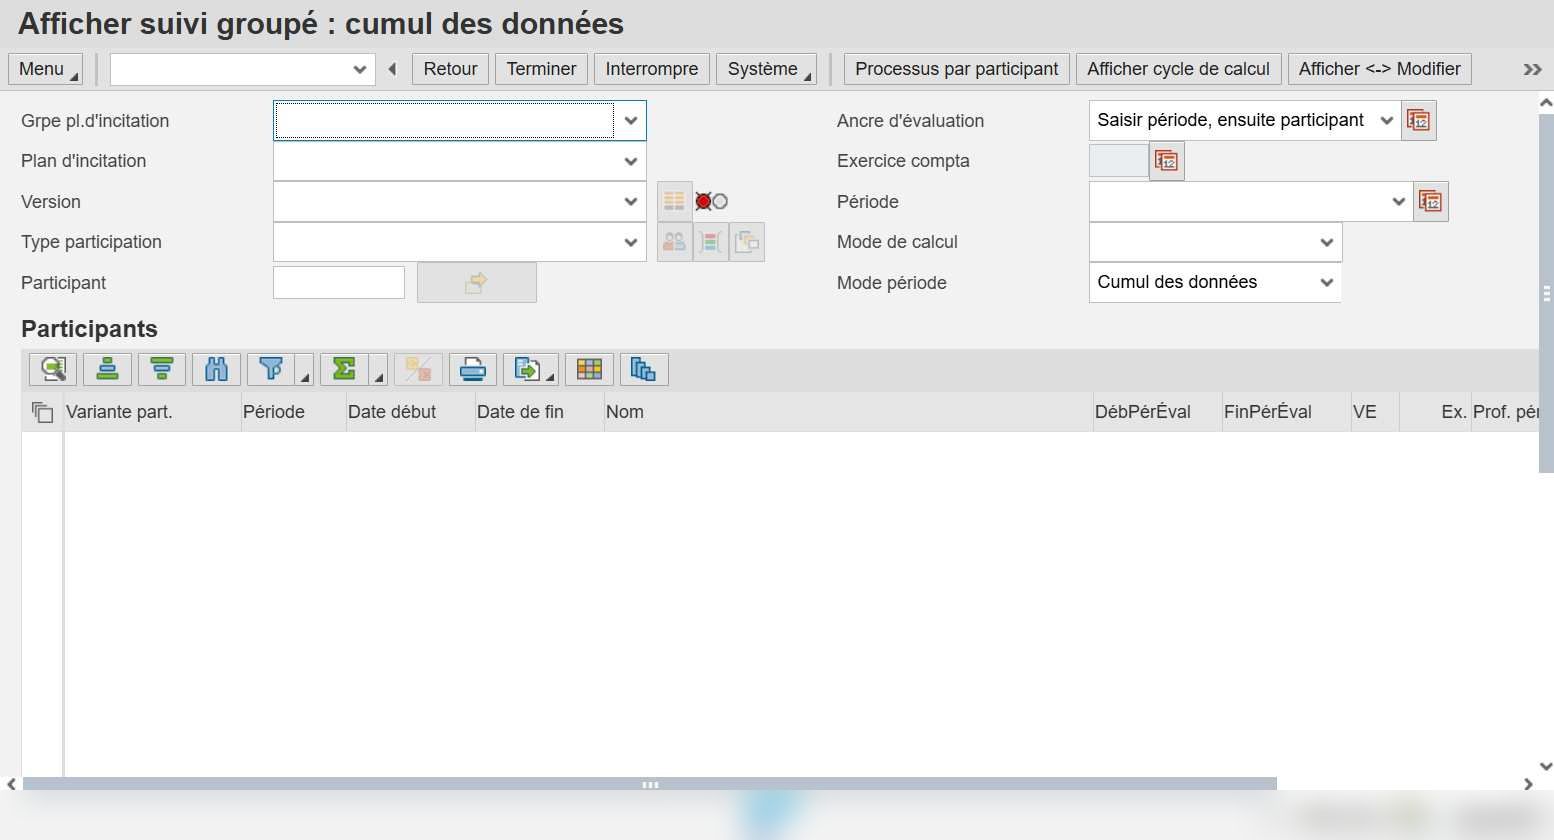Screen dimensions: 1554x840
Task: Click the Interrompre button
Action: pyautogui.click(x=652, y=69)
